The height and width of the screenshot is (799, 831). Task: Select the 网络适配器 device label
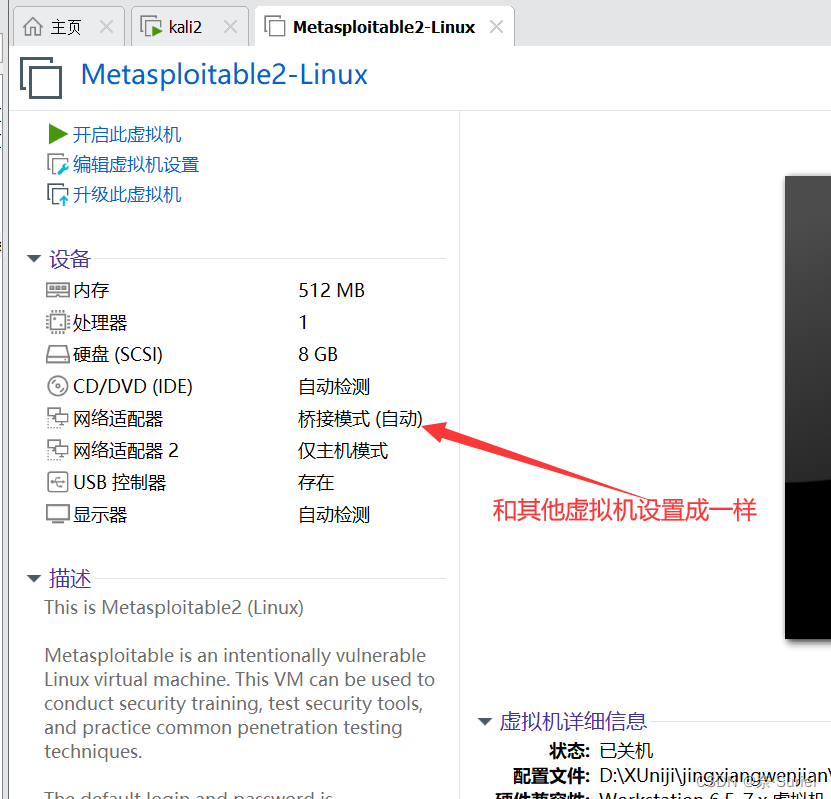pos(118,419)
